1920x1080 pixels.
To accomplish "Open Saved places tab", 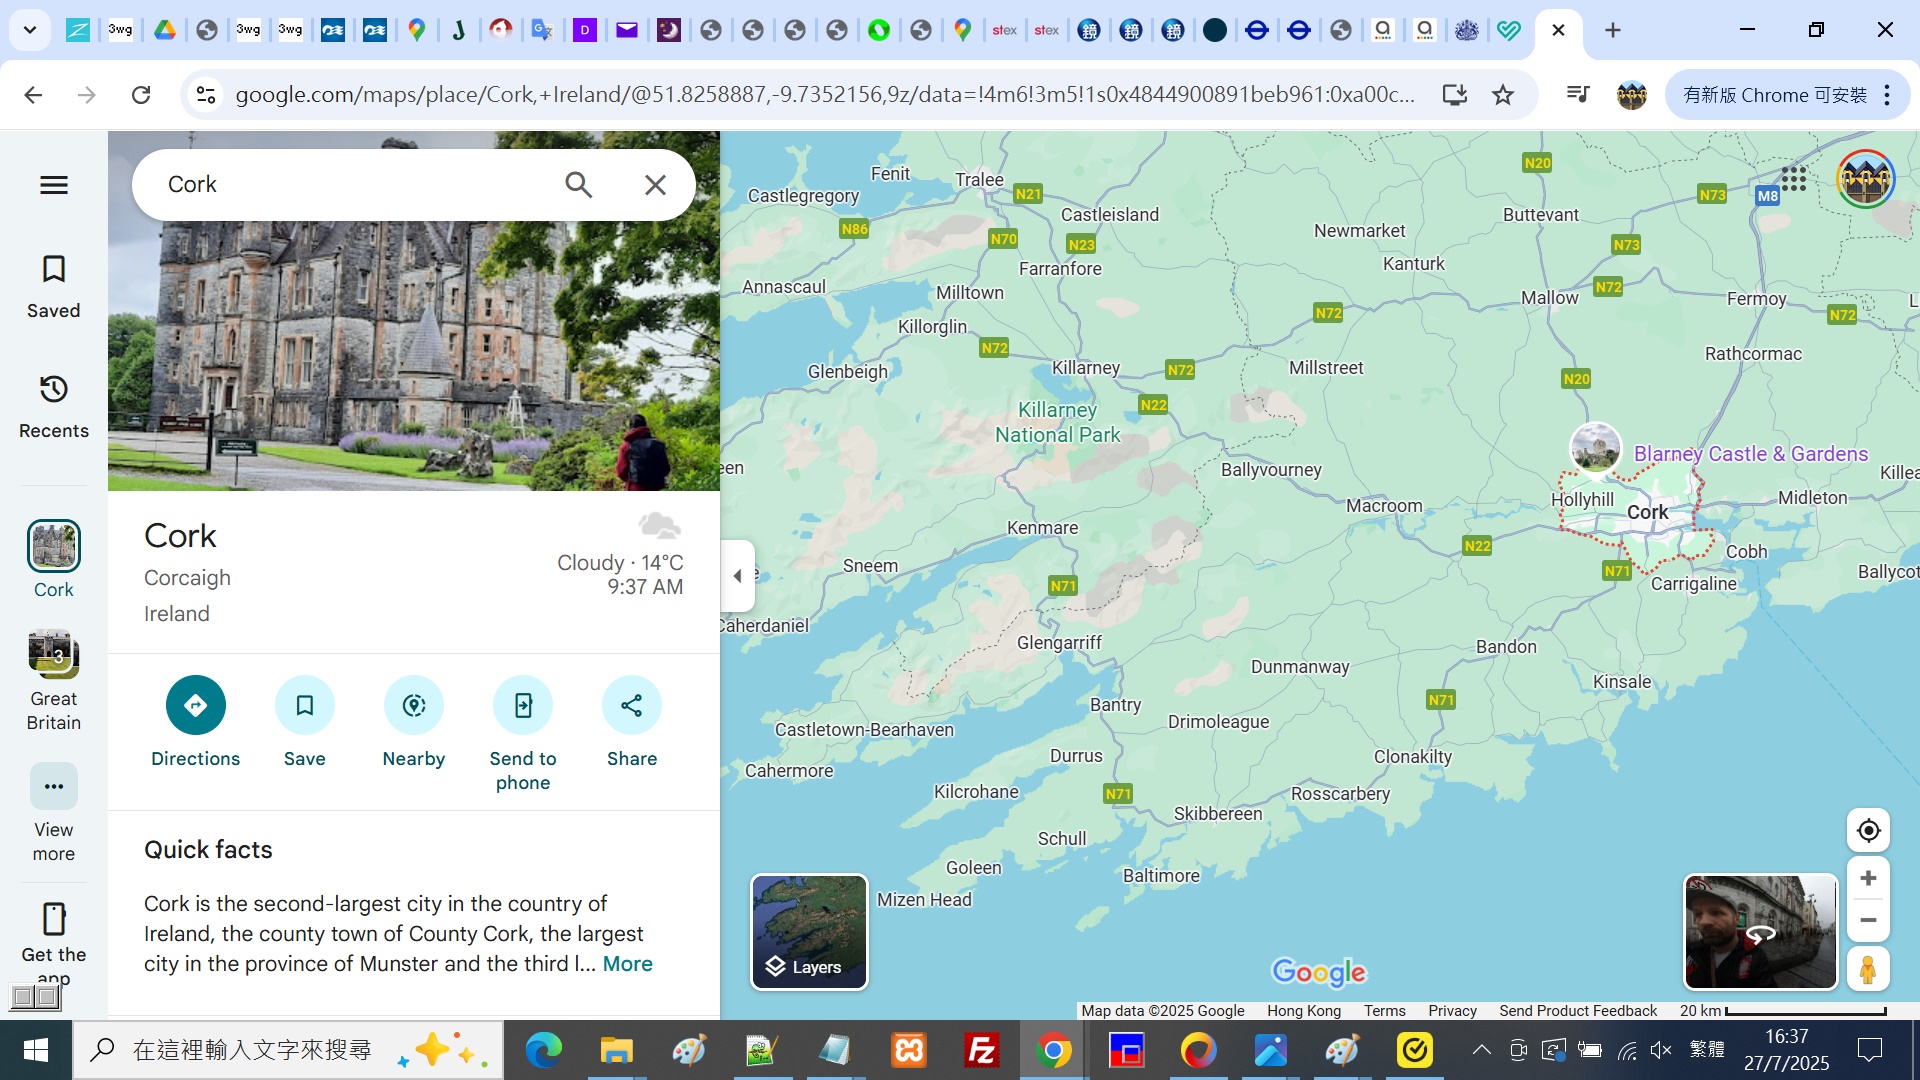I will point(54,286).
